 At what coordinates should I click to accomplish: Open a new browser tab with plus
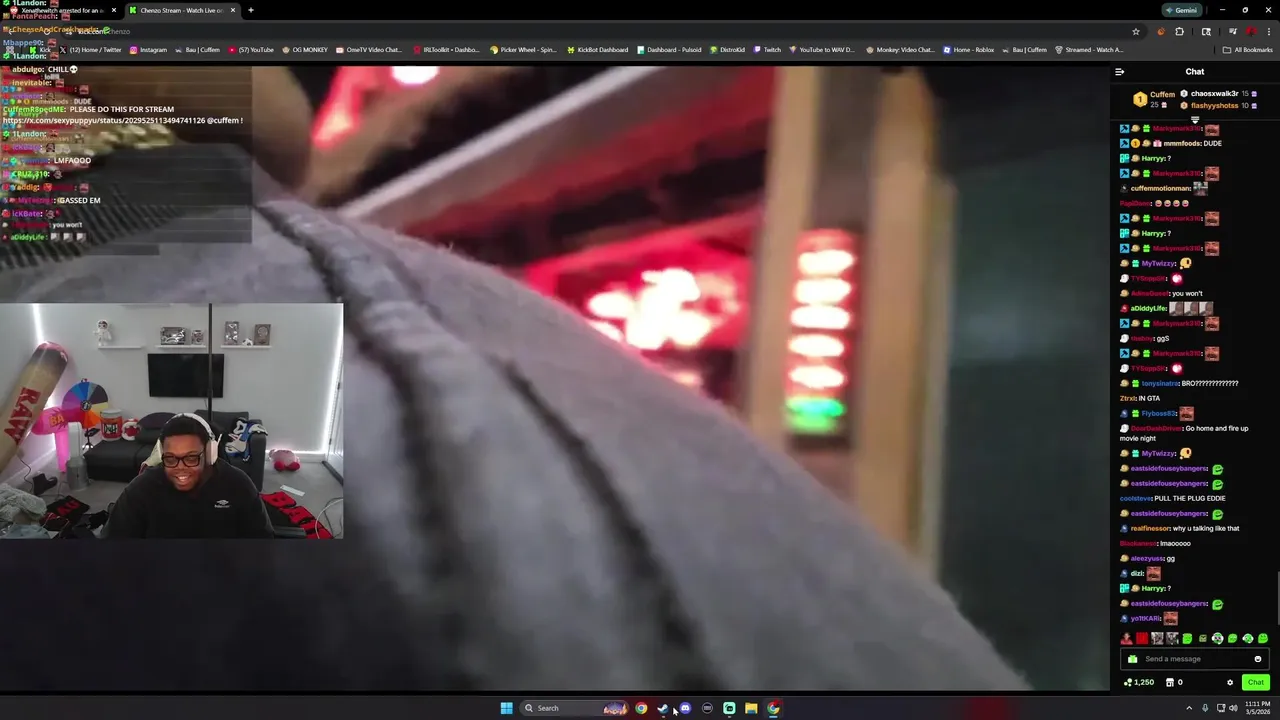coord(251,10)
